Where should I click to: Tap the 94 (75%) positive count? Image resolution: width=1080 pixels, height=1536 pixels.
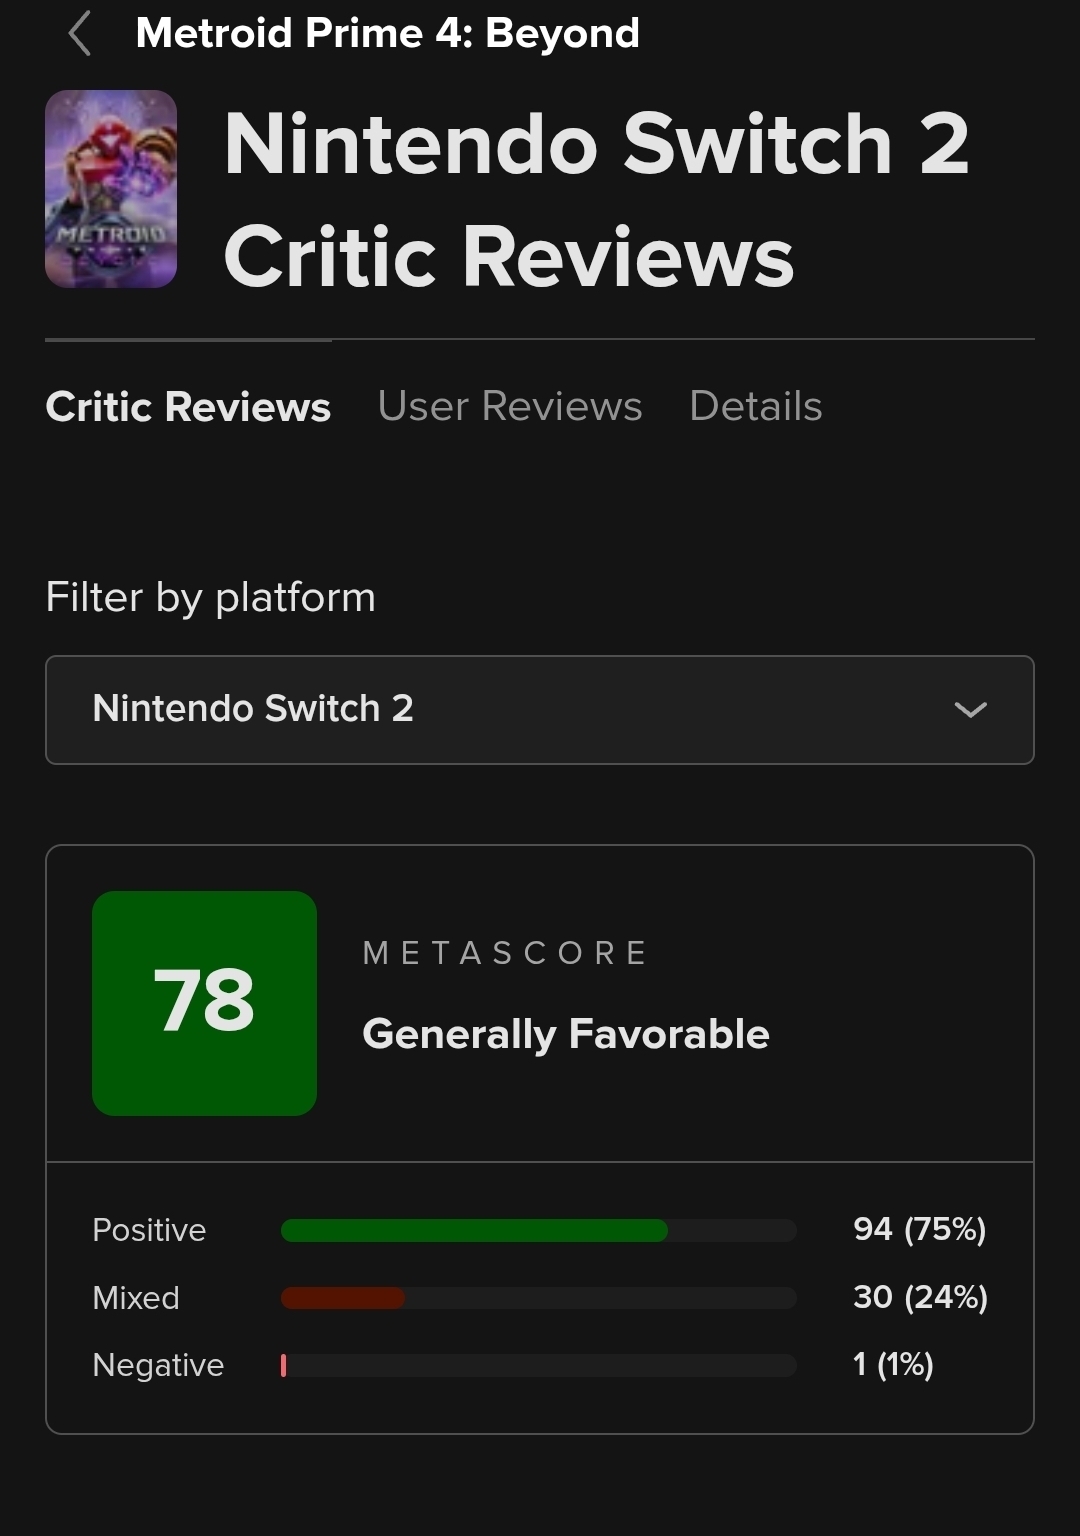(x=919, y=1229)
